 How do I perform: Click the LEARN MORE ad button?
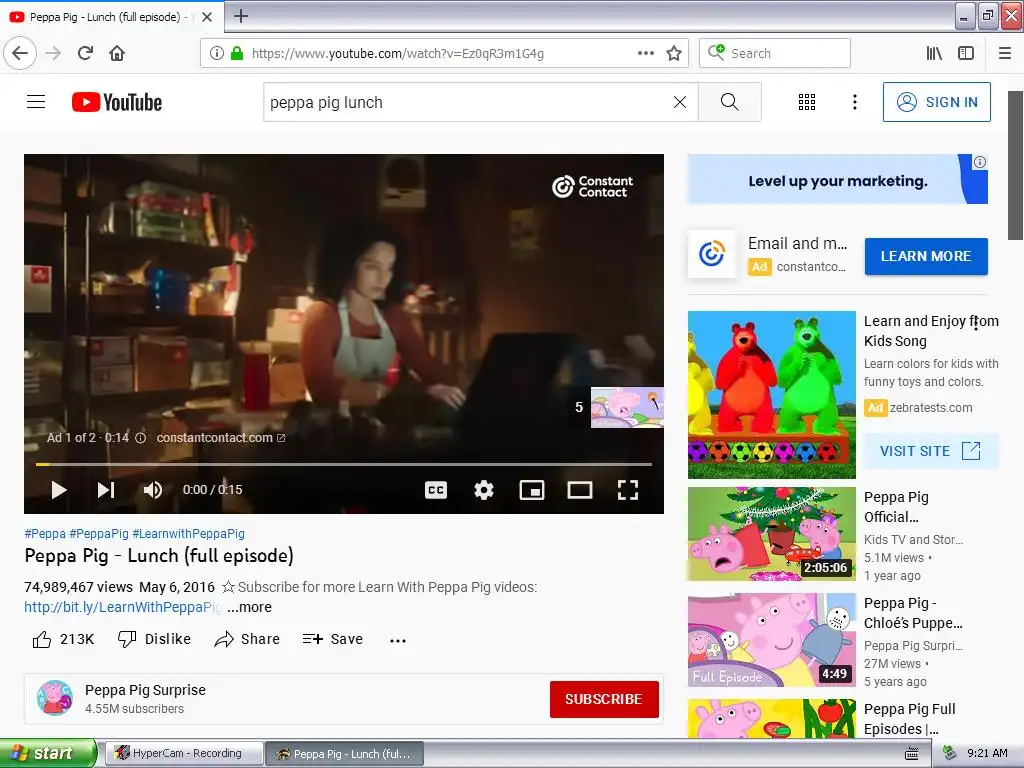(926, 256)
